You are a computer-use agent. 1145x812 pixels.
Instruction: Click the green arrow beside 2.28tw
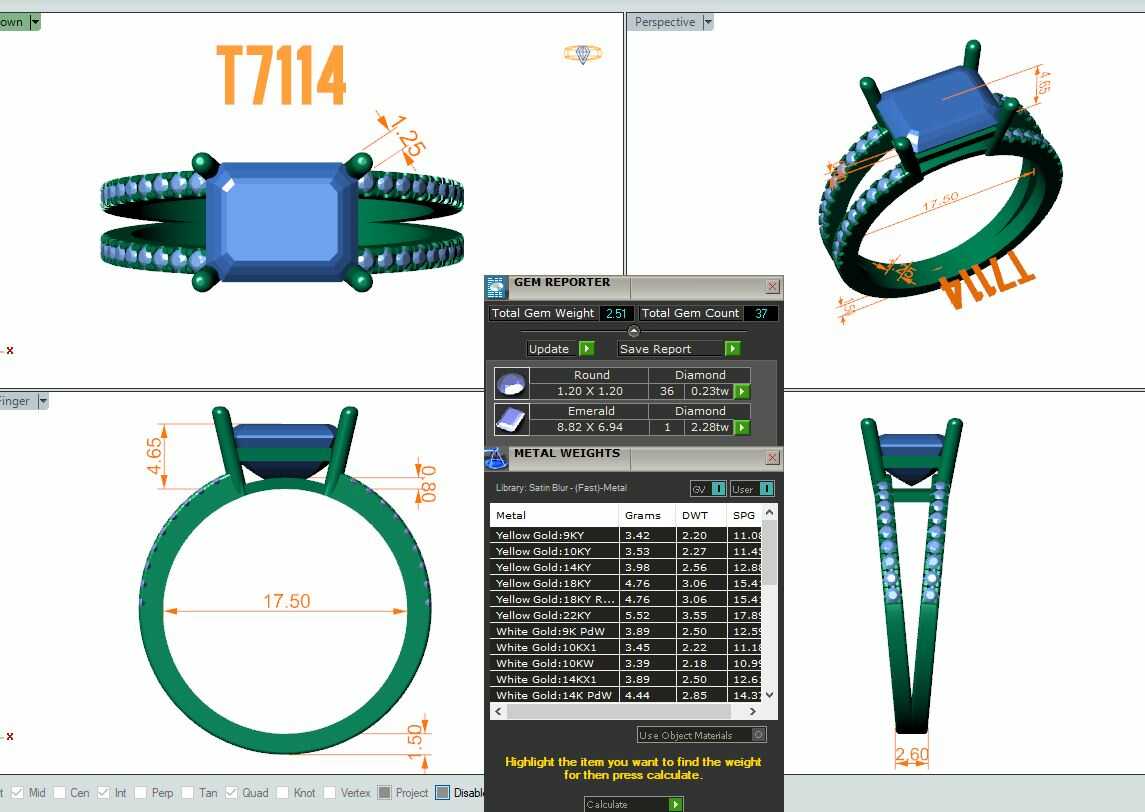[742, 427]
